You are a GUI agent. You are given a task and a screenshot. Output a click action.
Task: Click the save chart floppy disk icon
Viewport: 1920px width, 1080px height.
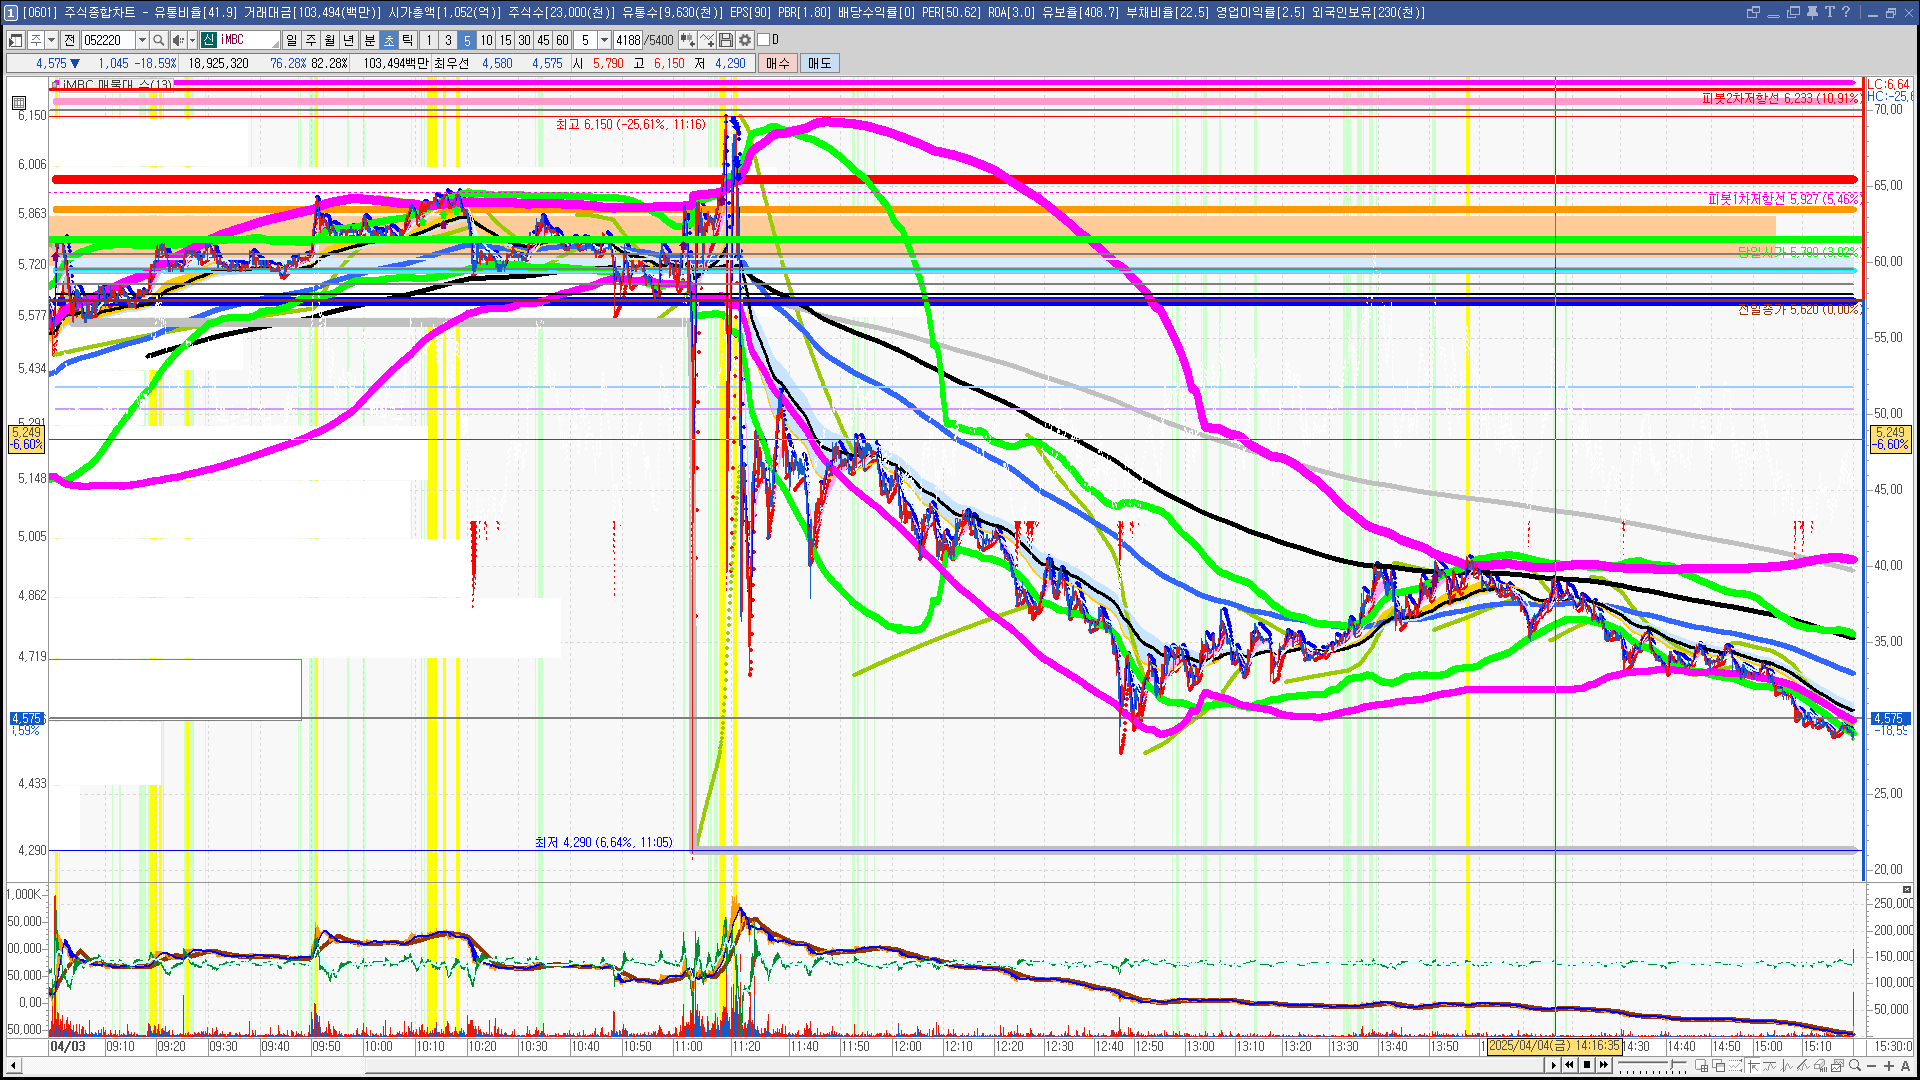tap(726, 40)
